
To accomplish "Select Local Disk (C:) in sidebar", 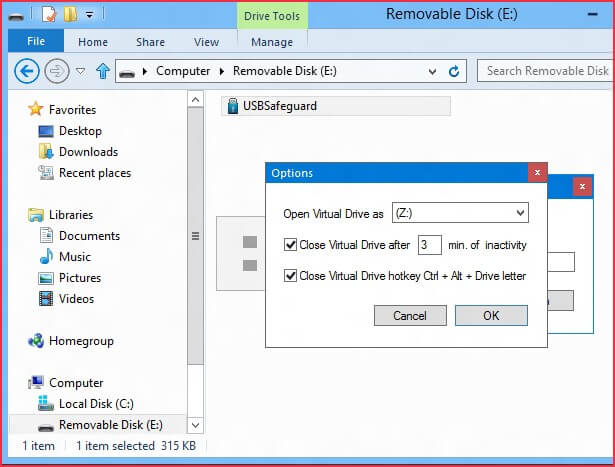I will coord(96,404).
